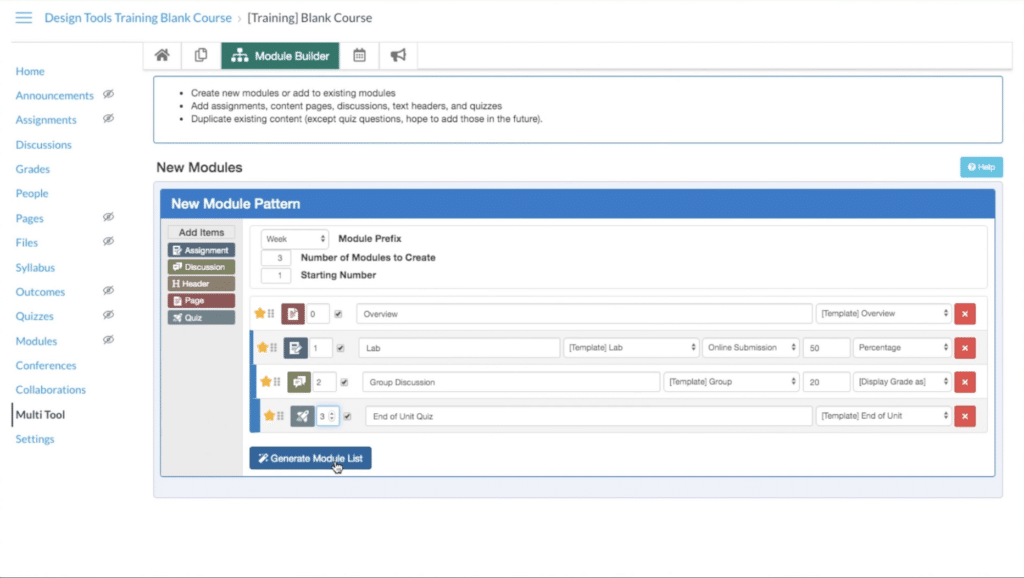1024x578 pixels.
Task: Click the Generate Module List button
Action: [310, 458]
